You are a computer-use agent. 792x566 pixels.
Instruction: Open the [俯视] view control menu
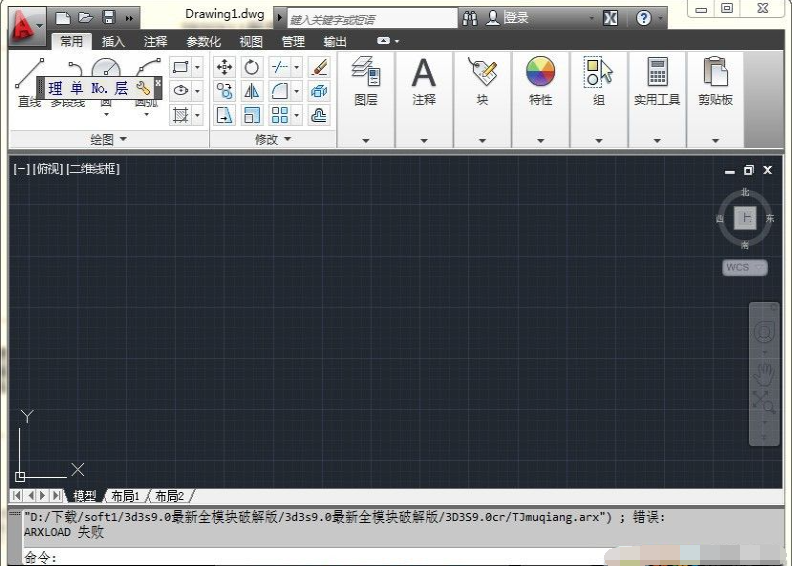tap(48, 169)
